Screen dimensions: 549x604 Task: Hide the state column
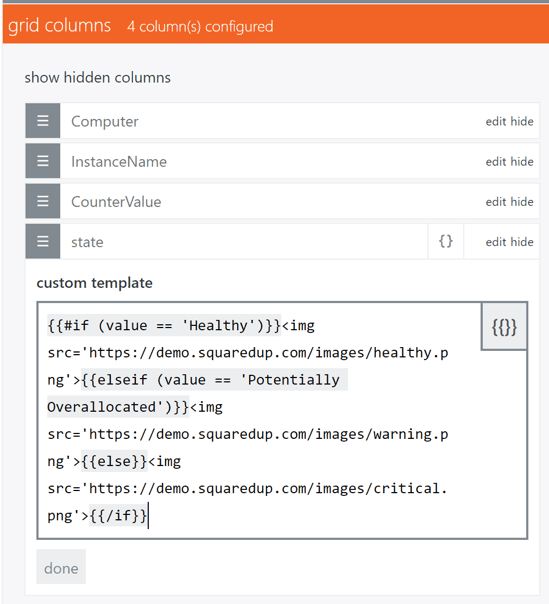coord(522,242)
